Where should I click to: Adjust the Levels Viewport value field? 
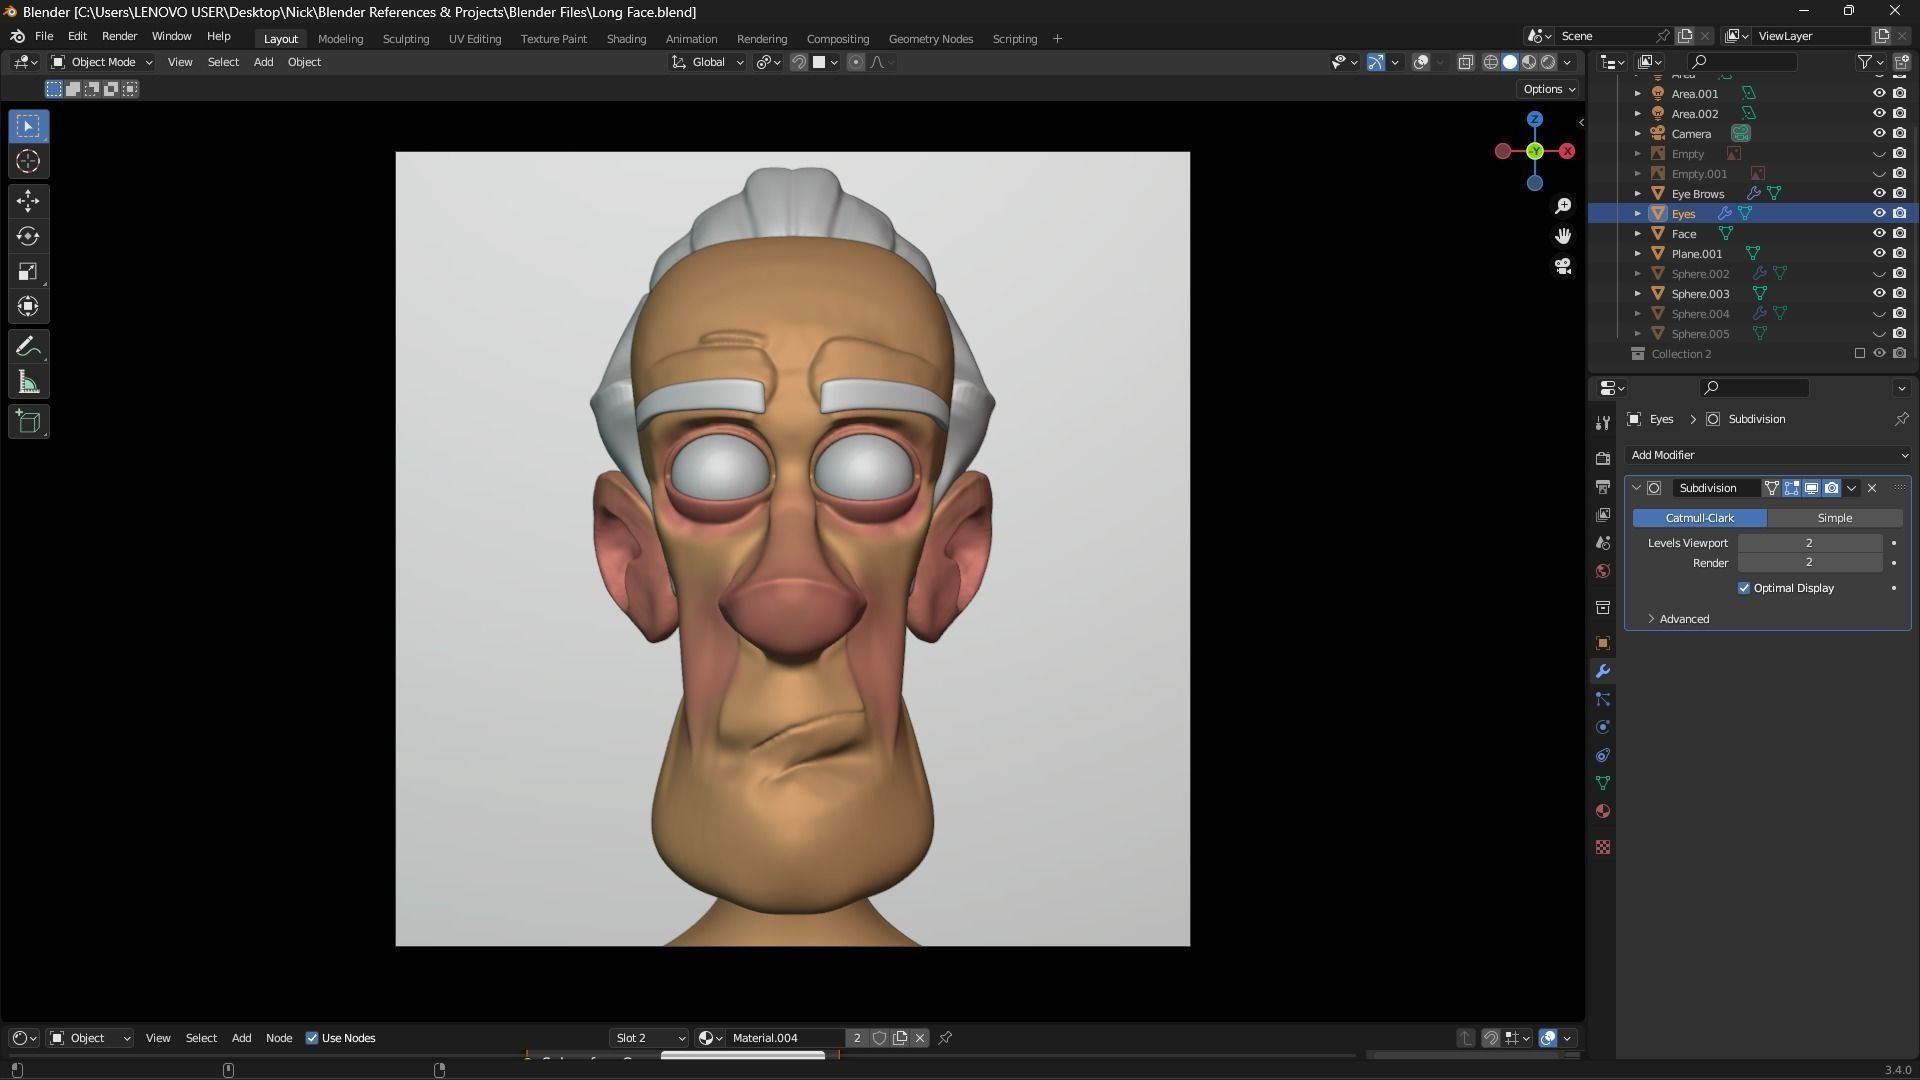coord(1809,543)
